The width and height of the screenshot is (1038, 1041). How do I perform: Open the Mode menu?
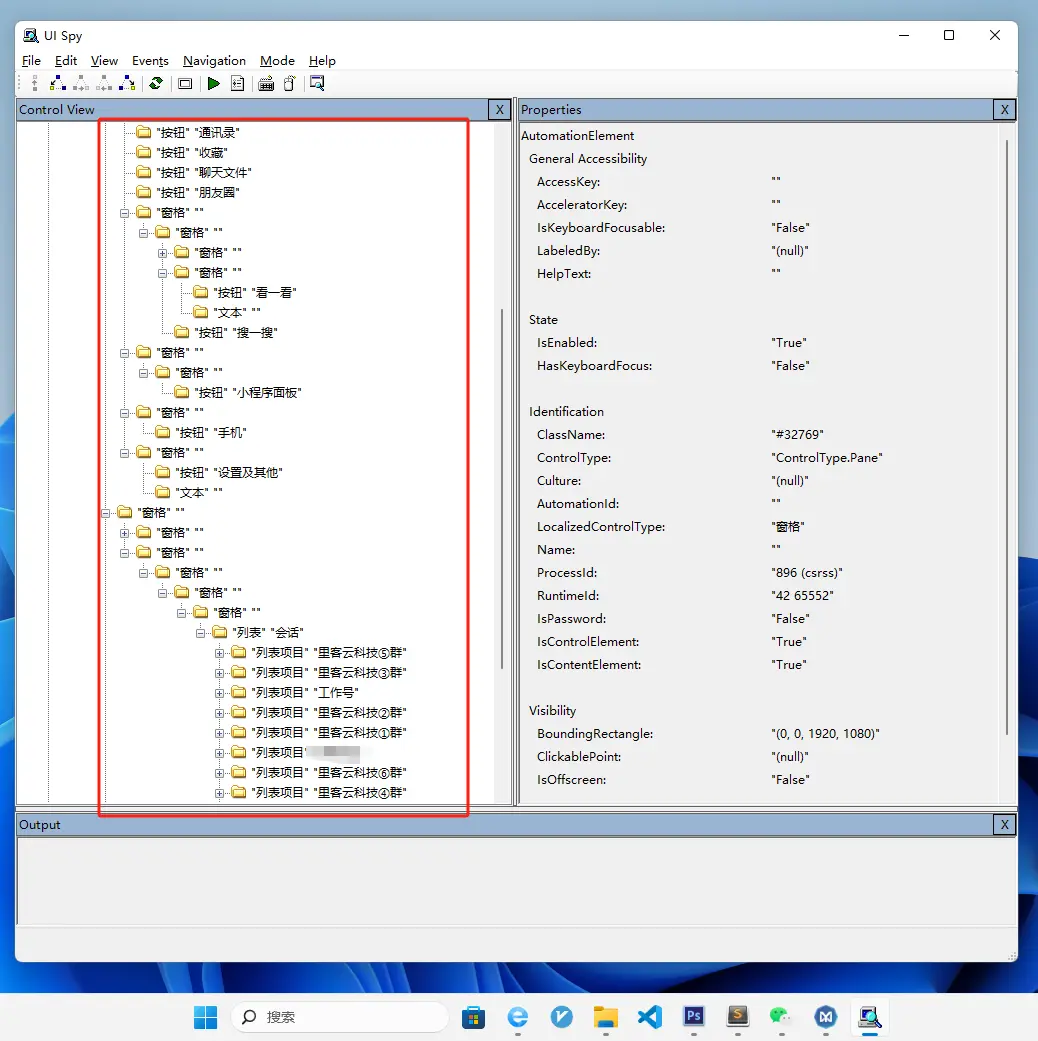pyautogui.click(x=277, y=61)
